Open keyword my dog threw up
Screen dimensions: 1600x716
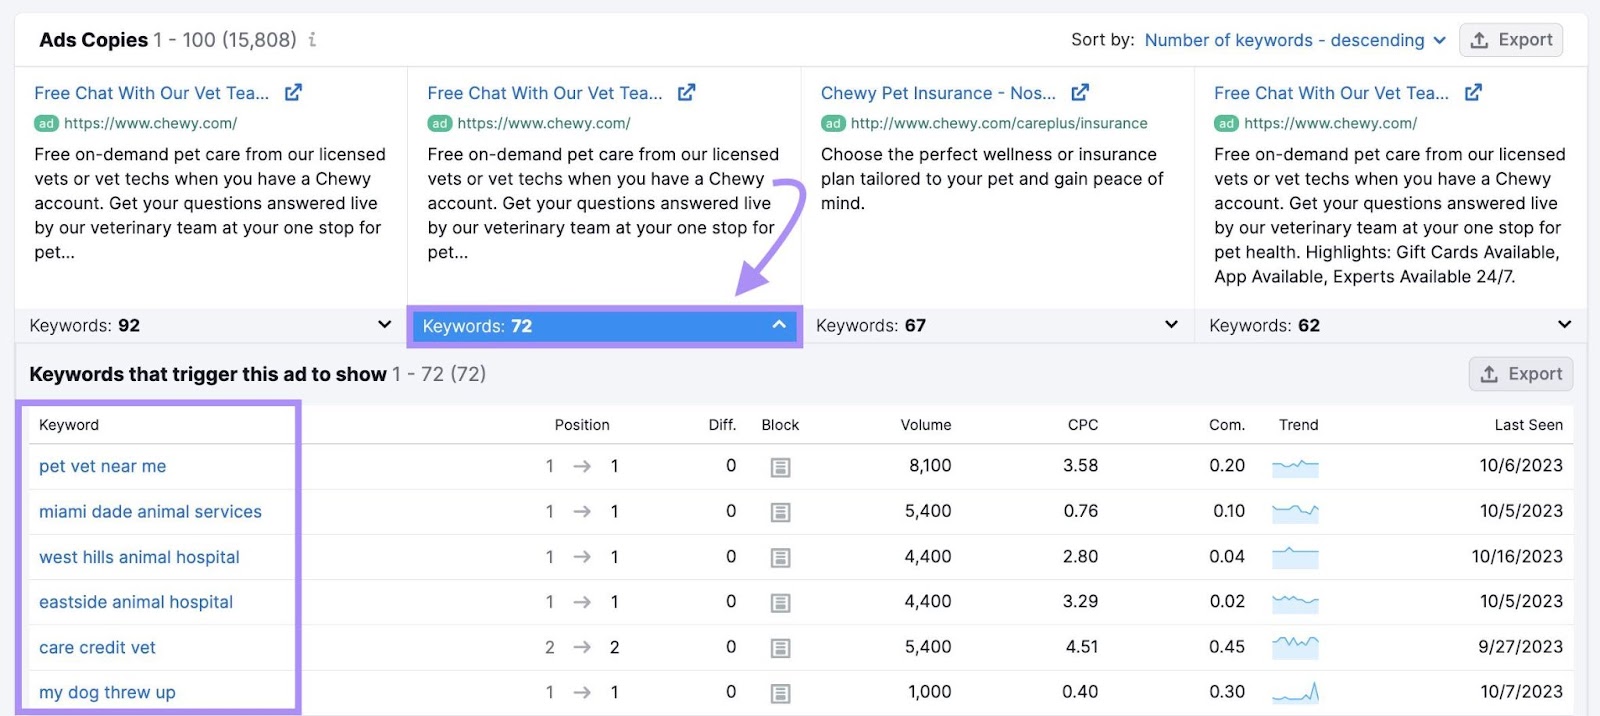pyautogui.click(x=107, y=692)
